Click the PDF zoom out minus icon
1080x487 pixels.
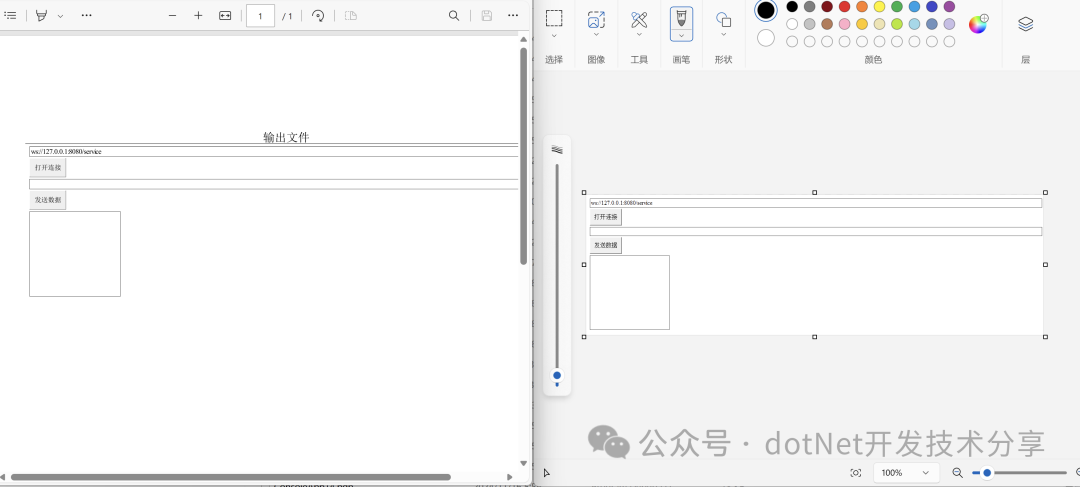172,16
